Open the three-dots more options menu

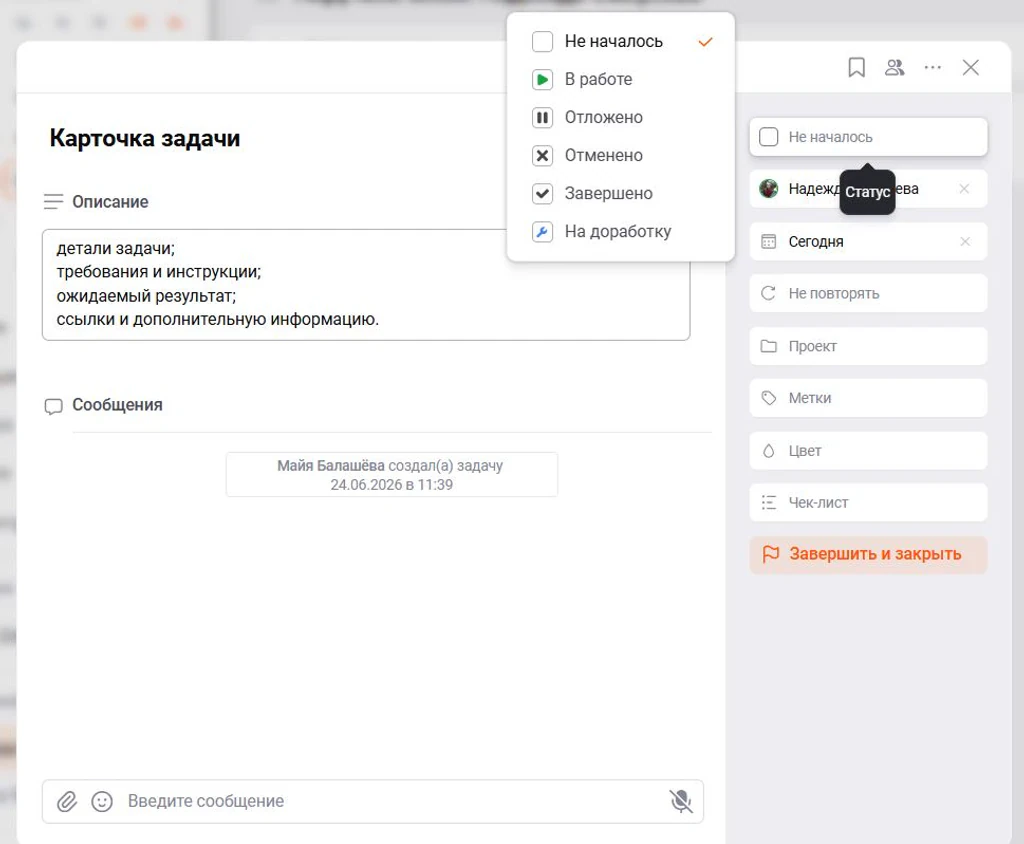(933, 67)
